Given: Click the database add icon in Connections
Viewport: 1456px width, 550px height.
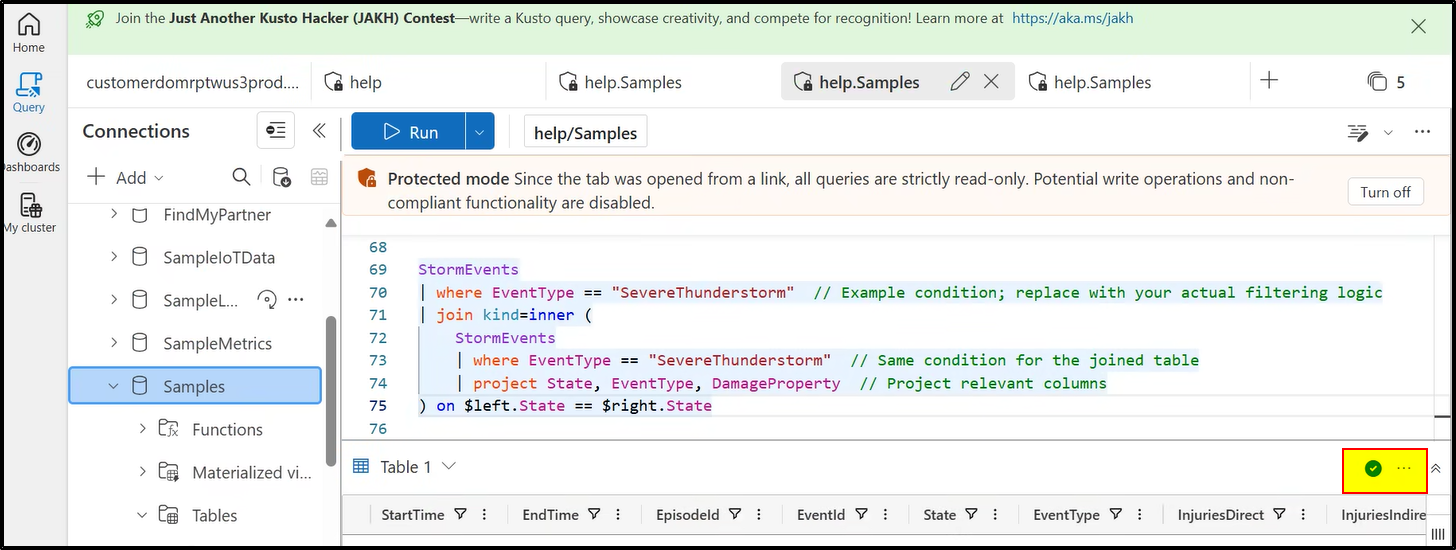Looking at the screenshot, I should (x=282, y=177).
